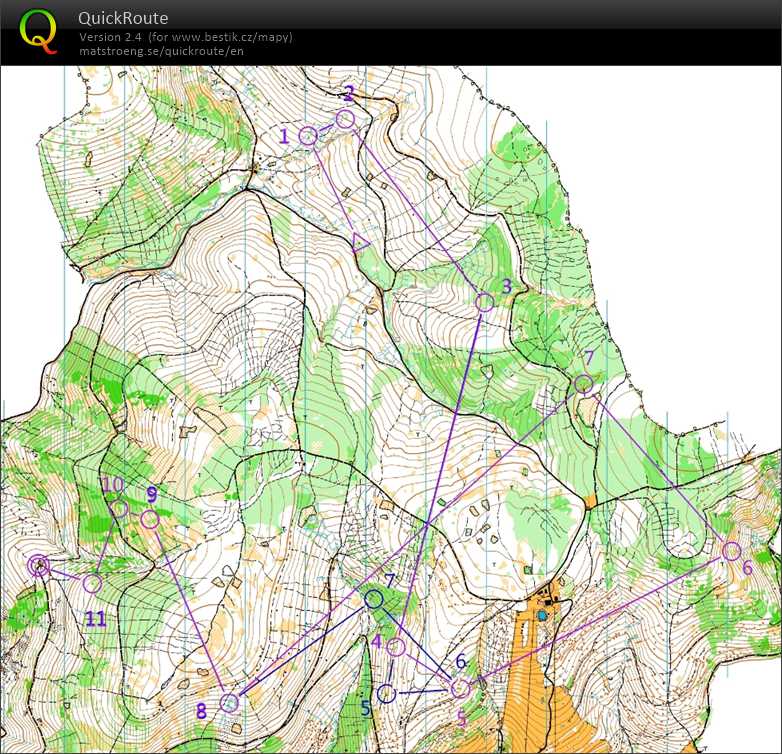Click the QuickRoute Q logo
Viewport: 782px width, 754px height.
tap(39, 31)
